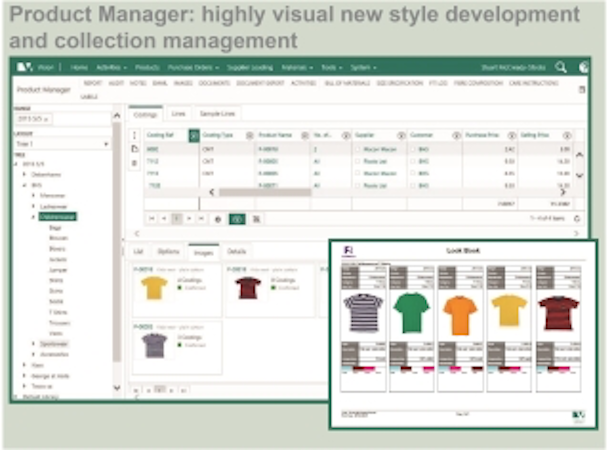Open the Activities menu dropdown
Viewport: 608px width, 450px height.
click(x=111, y=67)
